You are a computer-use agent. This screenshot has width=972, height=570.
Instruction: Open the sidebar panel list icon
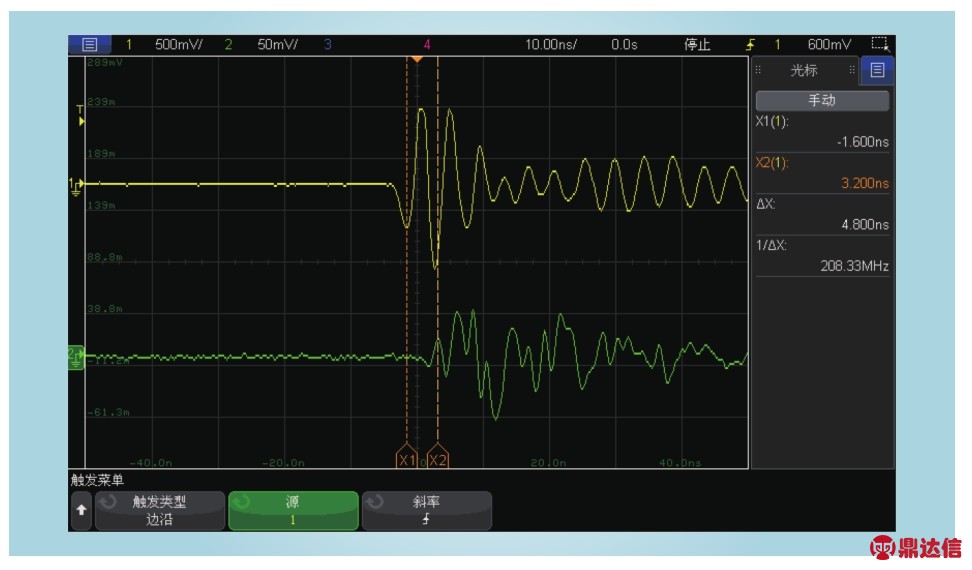[x=877, y=70]
